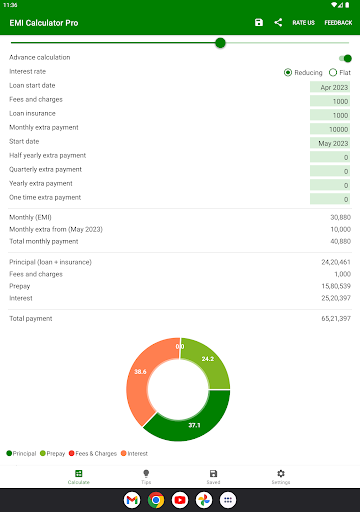Open the Start date picker May 2023
The image size is (360, 512).
tap(330, 143)
